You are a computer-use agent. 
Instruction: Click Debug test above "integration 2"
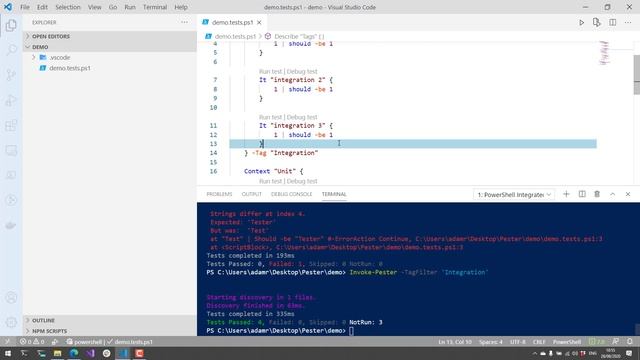tap(302, 71)
